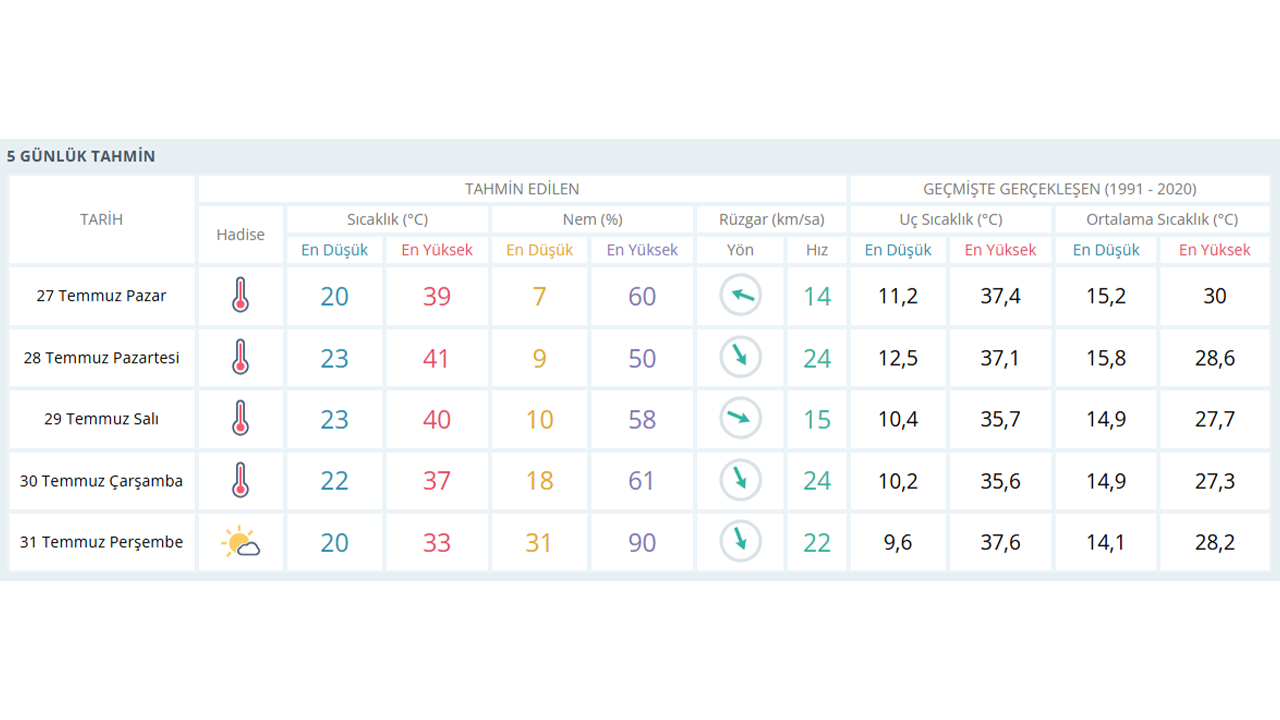Select the 31 Temmuz Perşembe date cell
The width and height of the screenshot is (1280, 720).
pyautogui.click(x=101, y=542)
